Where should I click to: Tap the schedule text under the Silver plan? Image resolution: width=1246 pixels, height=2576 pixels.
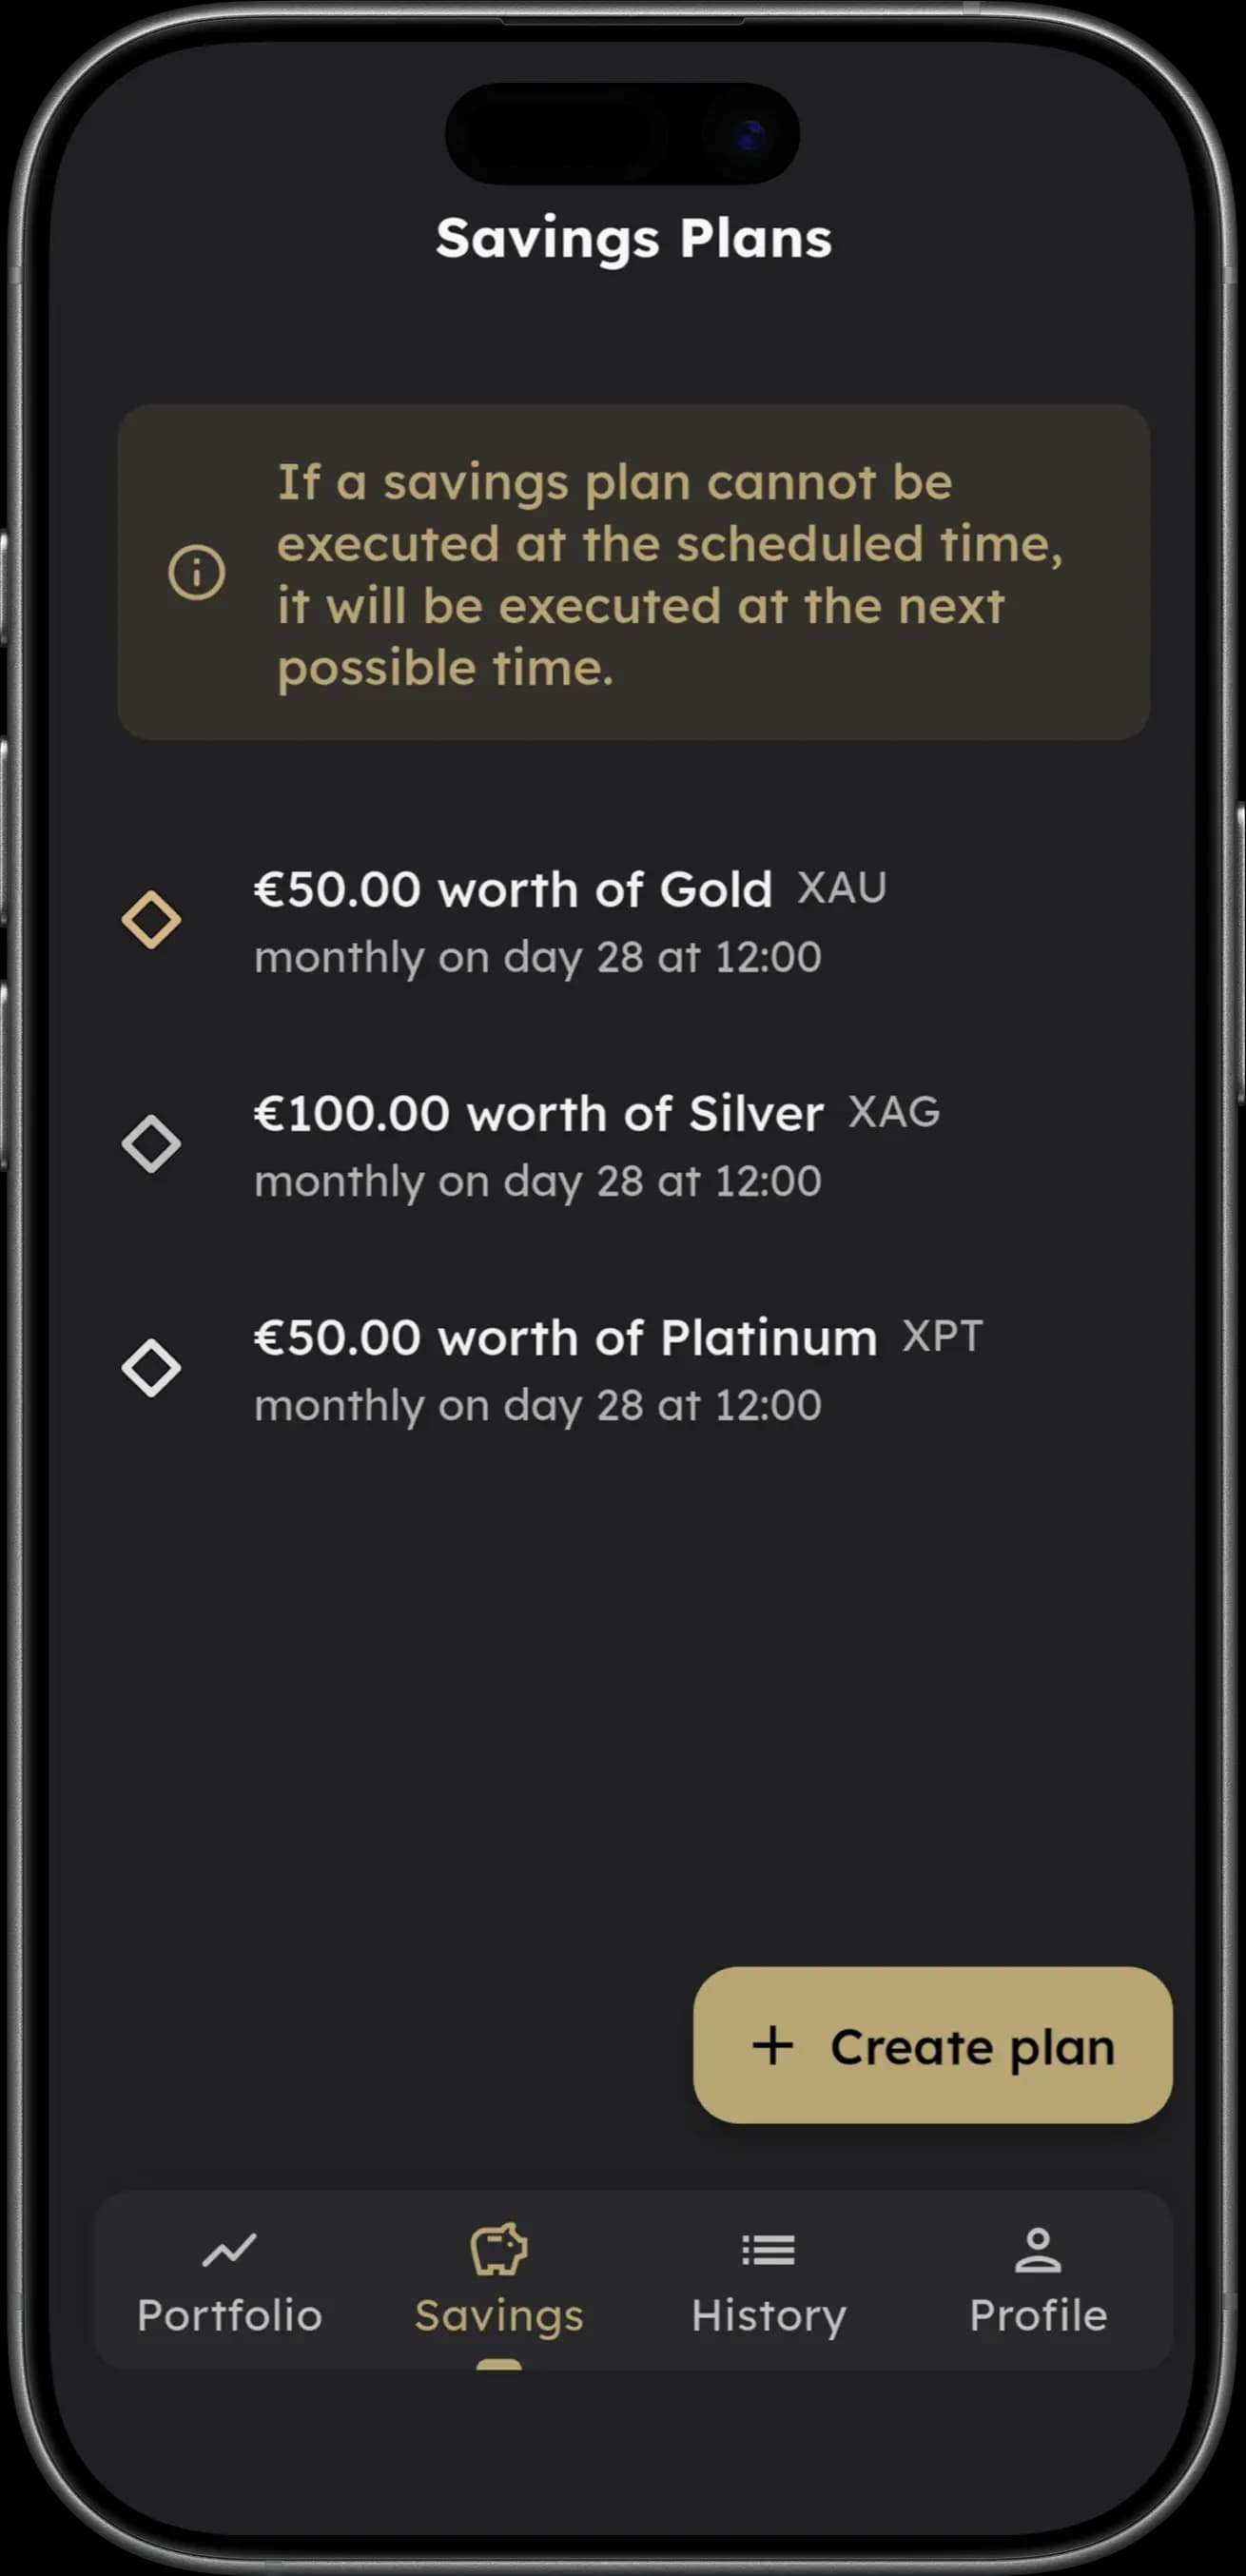(x=537, y=1181)
